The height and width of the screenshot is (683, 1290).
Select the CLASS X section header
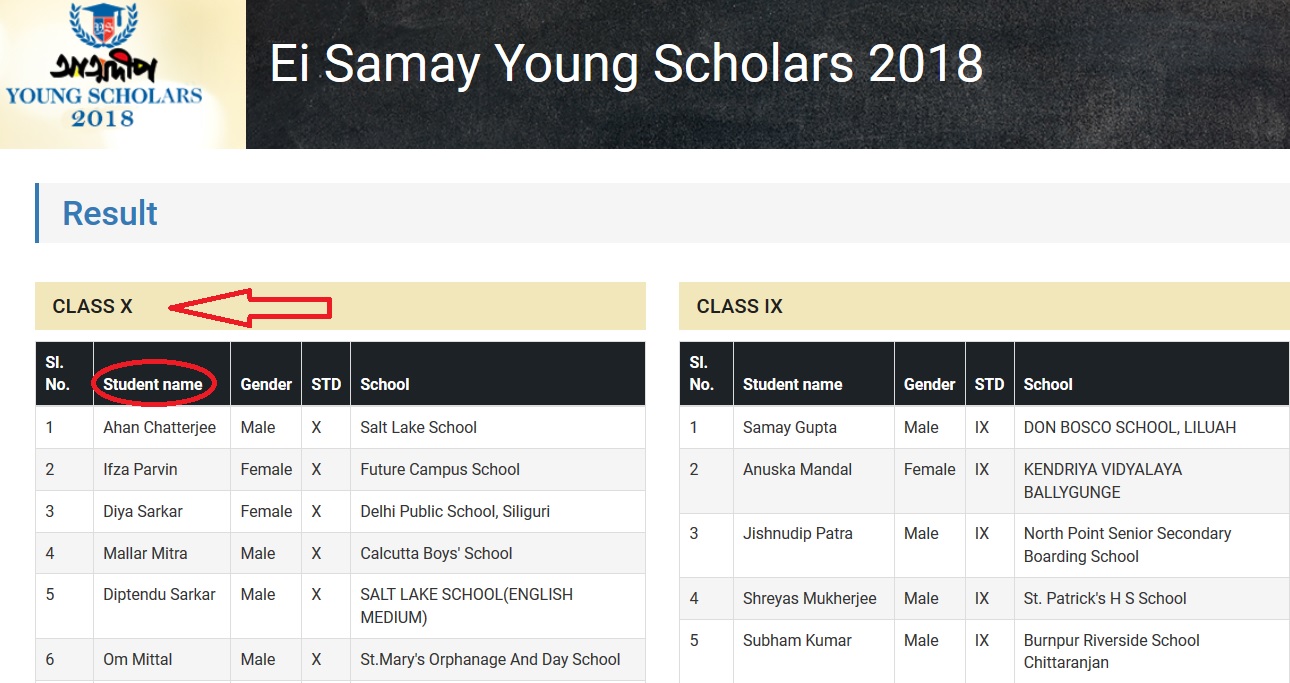coord(92,307)
